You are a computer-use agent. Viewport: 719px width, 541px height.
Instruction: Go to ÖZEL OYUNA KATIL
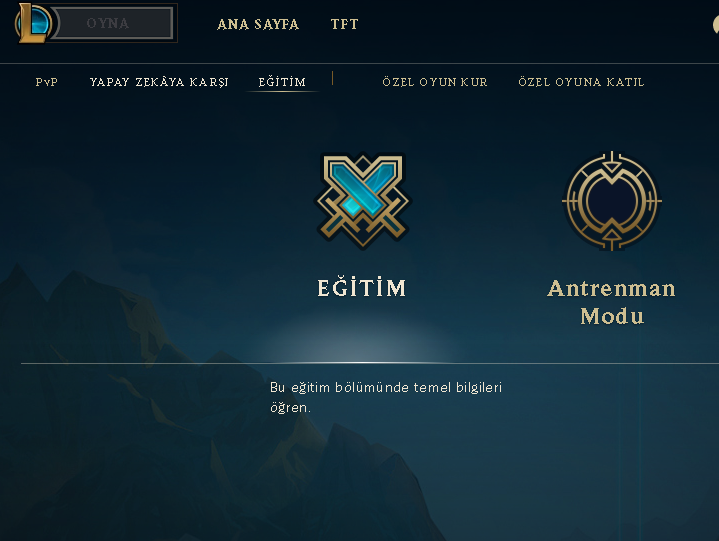click(x=581, y=82)
